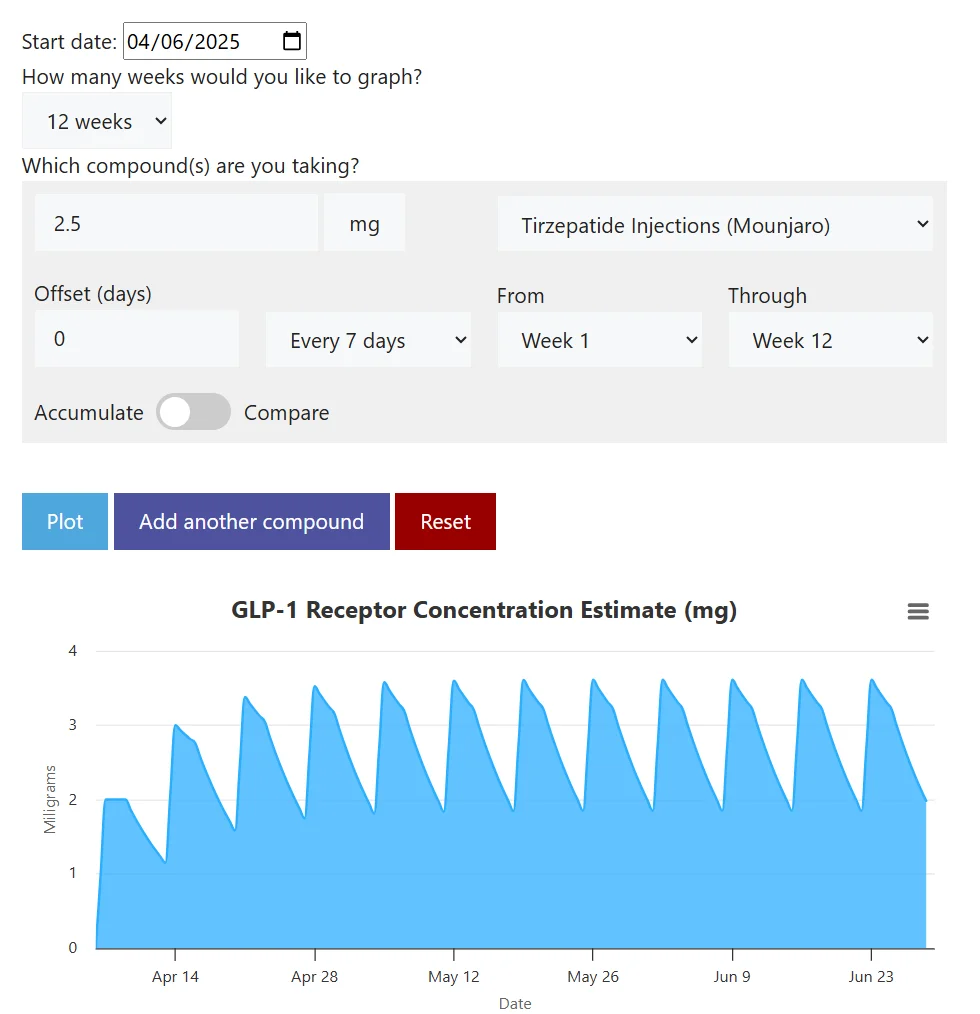Click the May 26 axis tick label

tap(593, 976)
